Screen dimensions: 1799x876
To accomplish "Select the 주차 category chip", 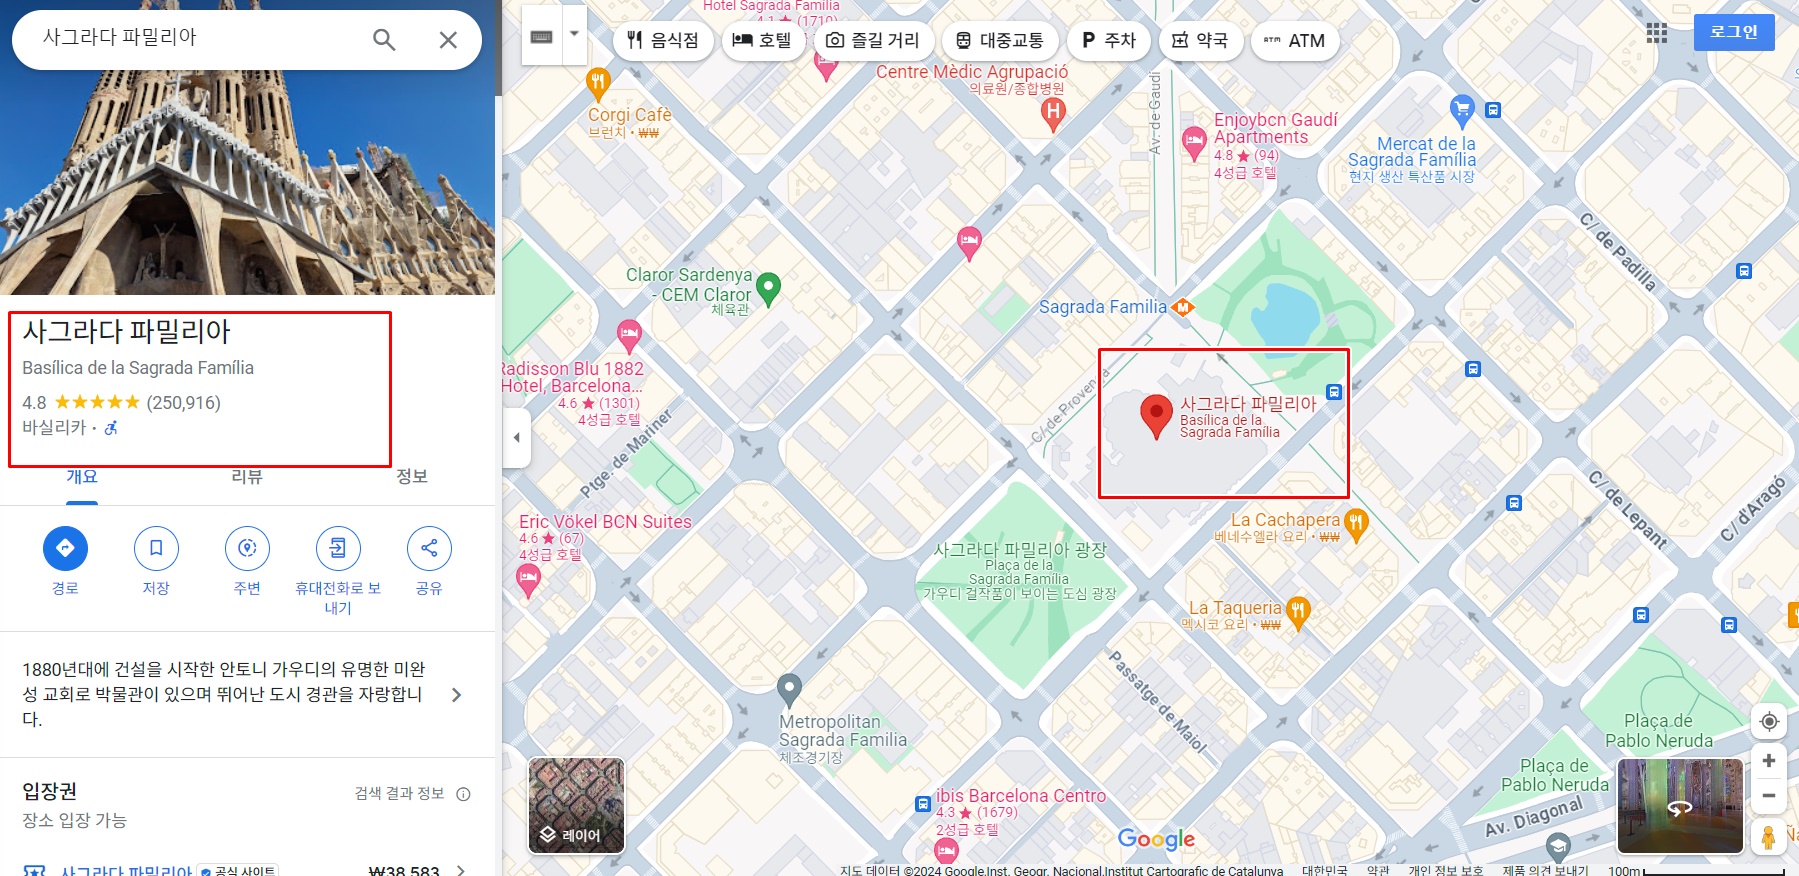I will point(1108,41).
